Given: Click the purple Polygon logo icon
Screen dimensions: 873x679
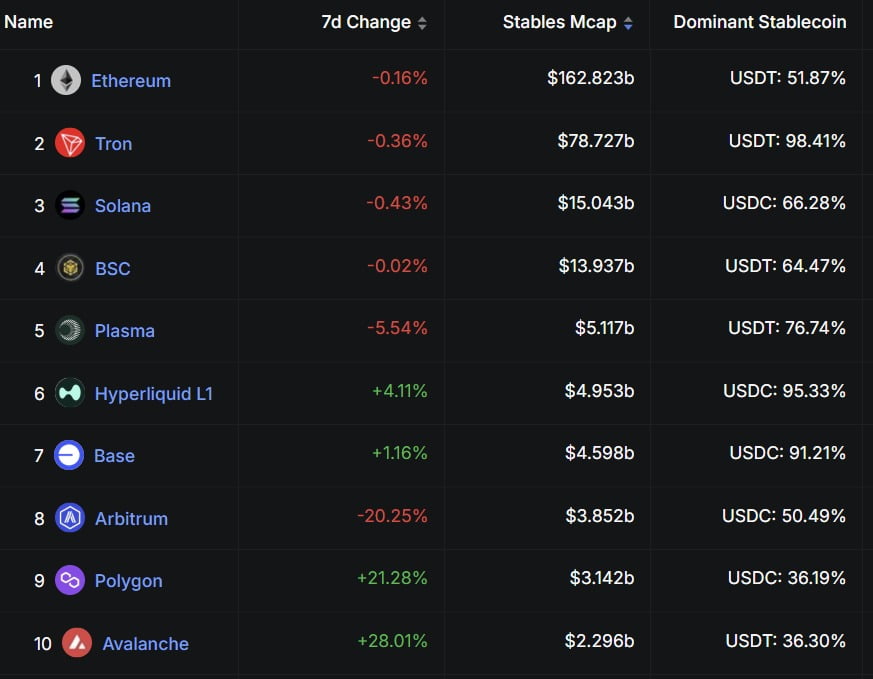Looking at the screenshot, I should [70, 580].
